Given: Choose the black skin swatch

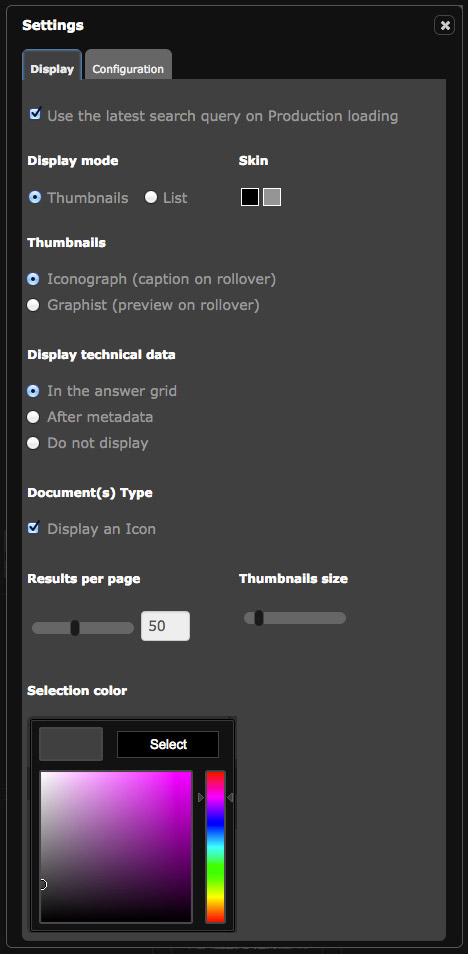Looking at the screenshot, I should click(x=250, y=197).
